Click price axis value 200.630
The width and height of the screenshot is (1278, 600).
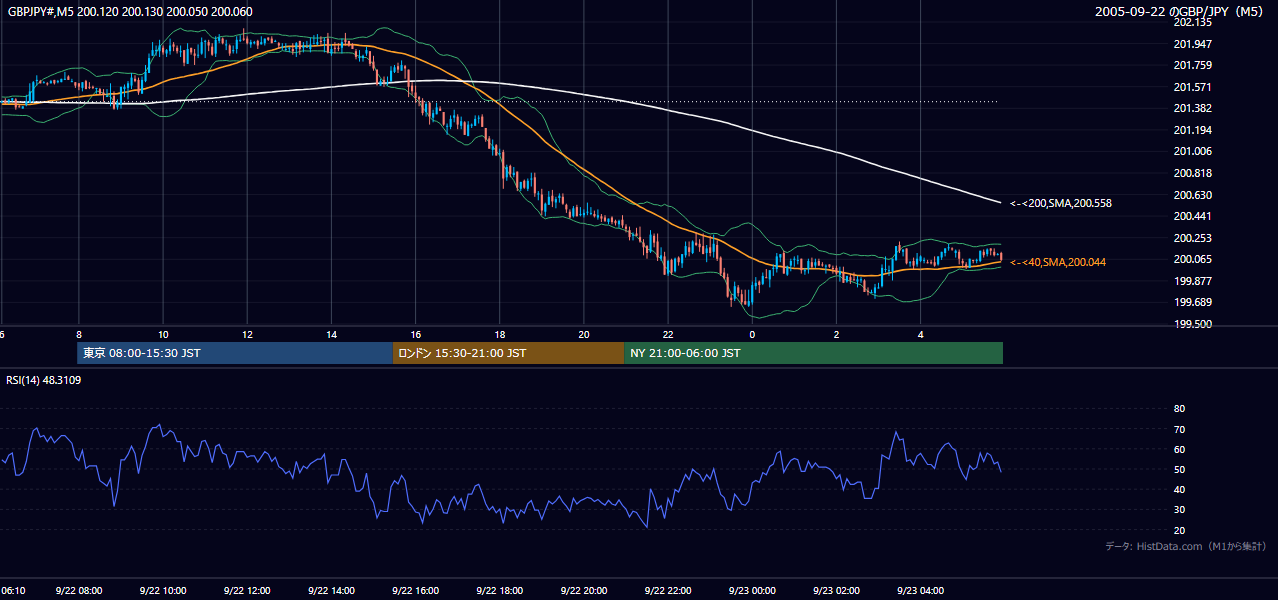(x=1192, y=195)
